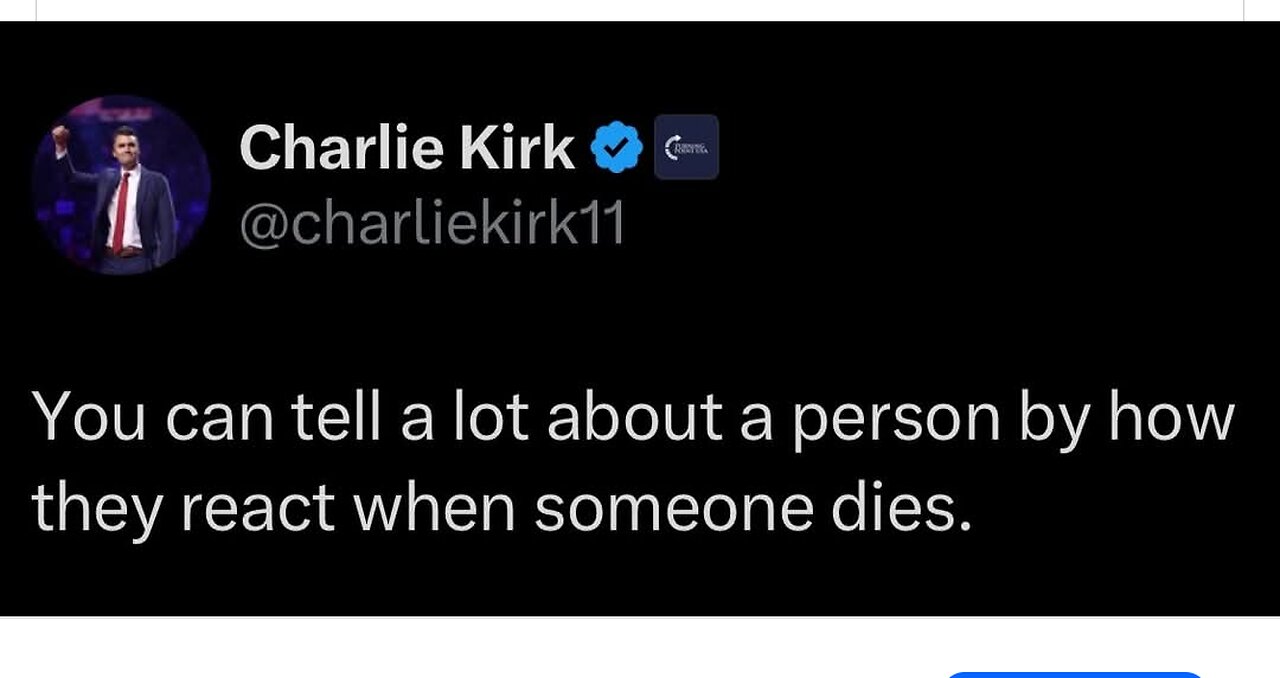Click the red tie in the profile photo
The height and width of the screenshot is (678, 1280).
(121, 212)
